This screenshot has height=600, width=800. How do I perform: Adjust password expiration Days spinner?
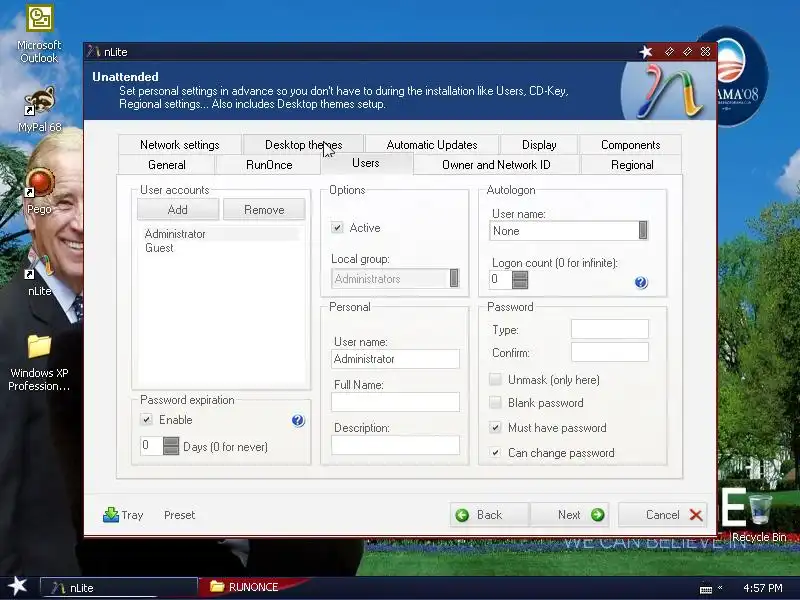171,446
